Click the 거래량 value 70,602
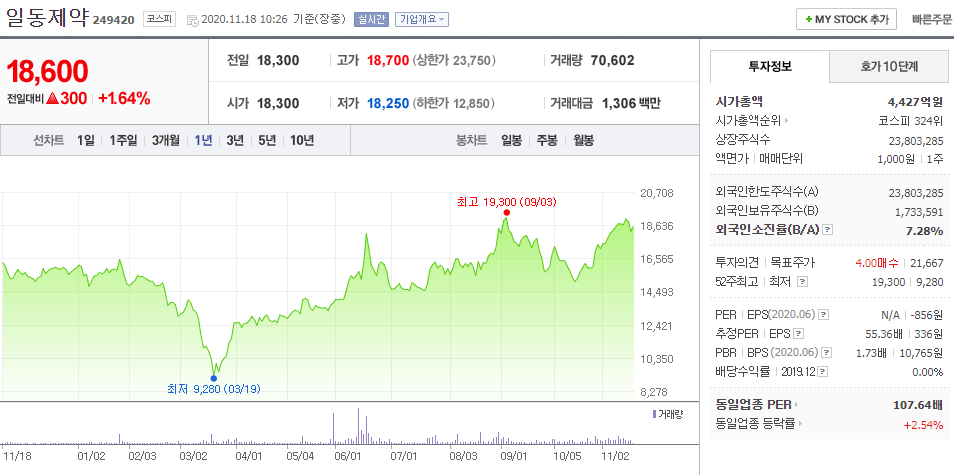 612,60
